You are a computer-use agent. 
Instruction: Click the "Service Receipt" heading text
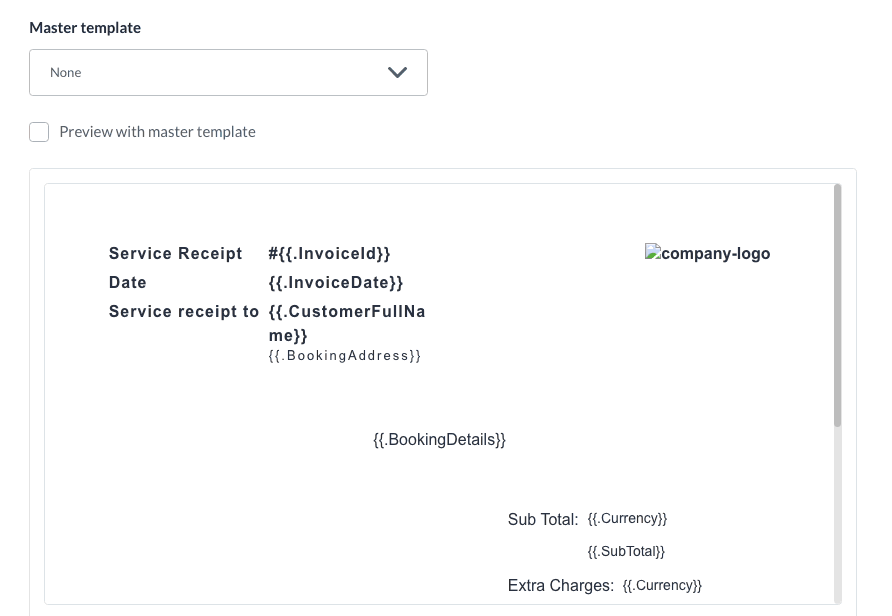click(x=176, y=254)
